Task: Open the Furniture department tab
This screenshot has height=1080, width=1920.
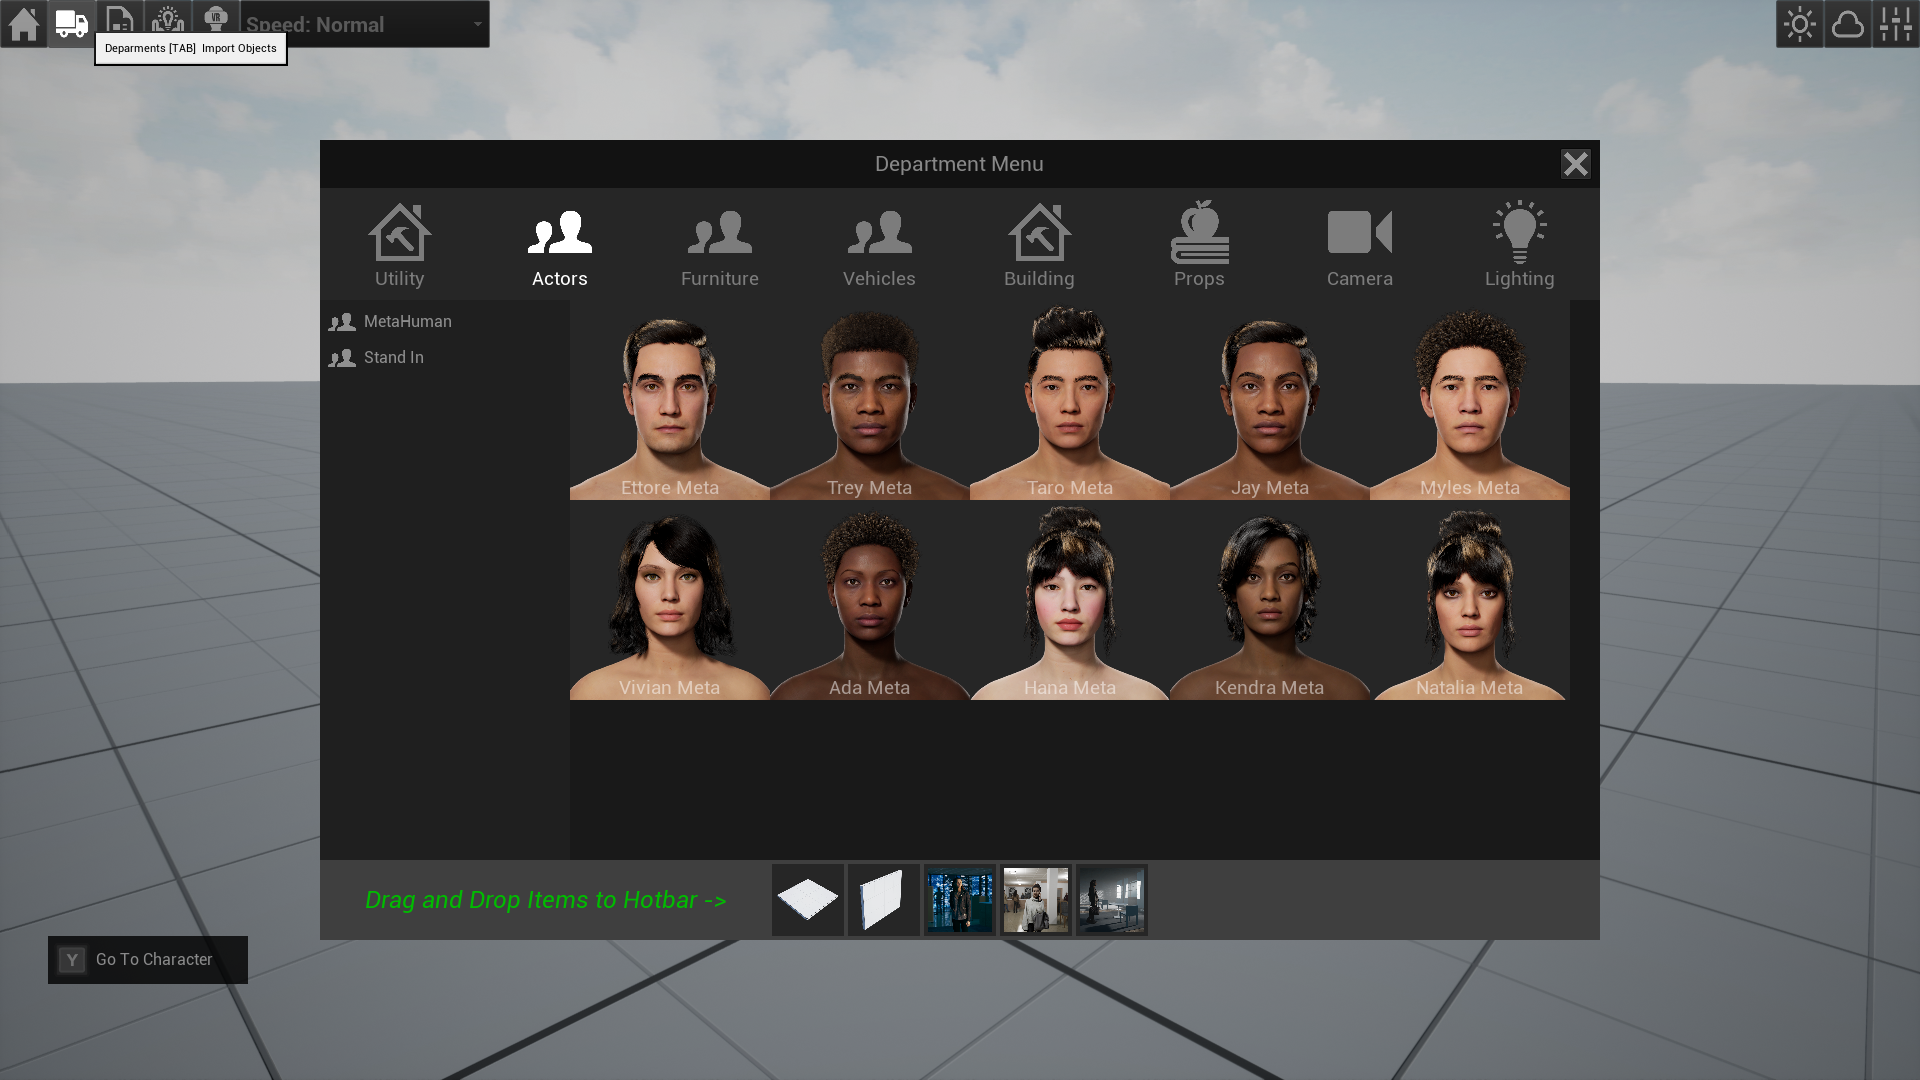Action: pyautogui.click(x=720, y=245)
